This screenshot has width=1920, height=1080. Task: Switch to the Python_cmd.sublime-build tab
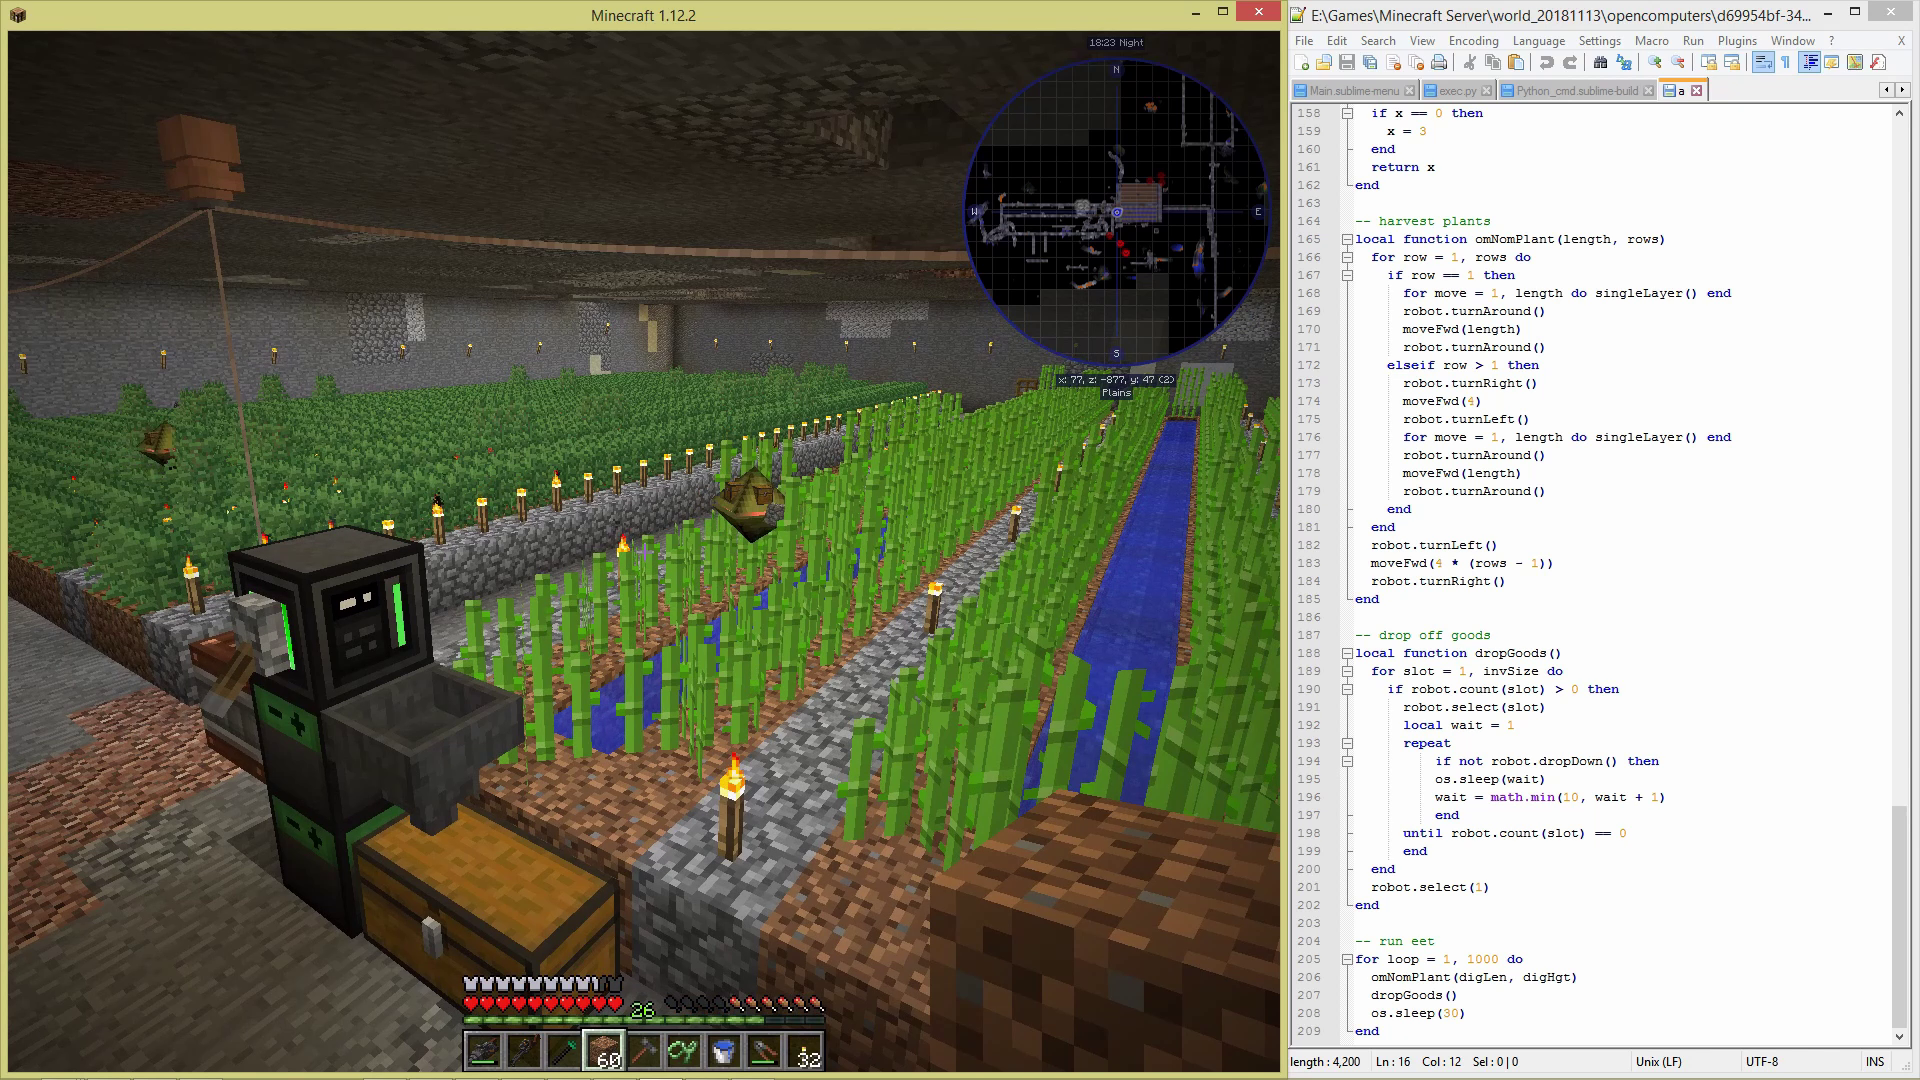click(x=1576, y=90)
